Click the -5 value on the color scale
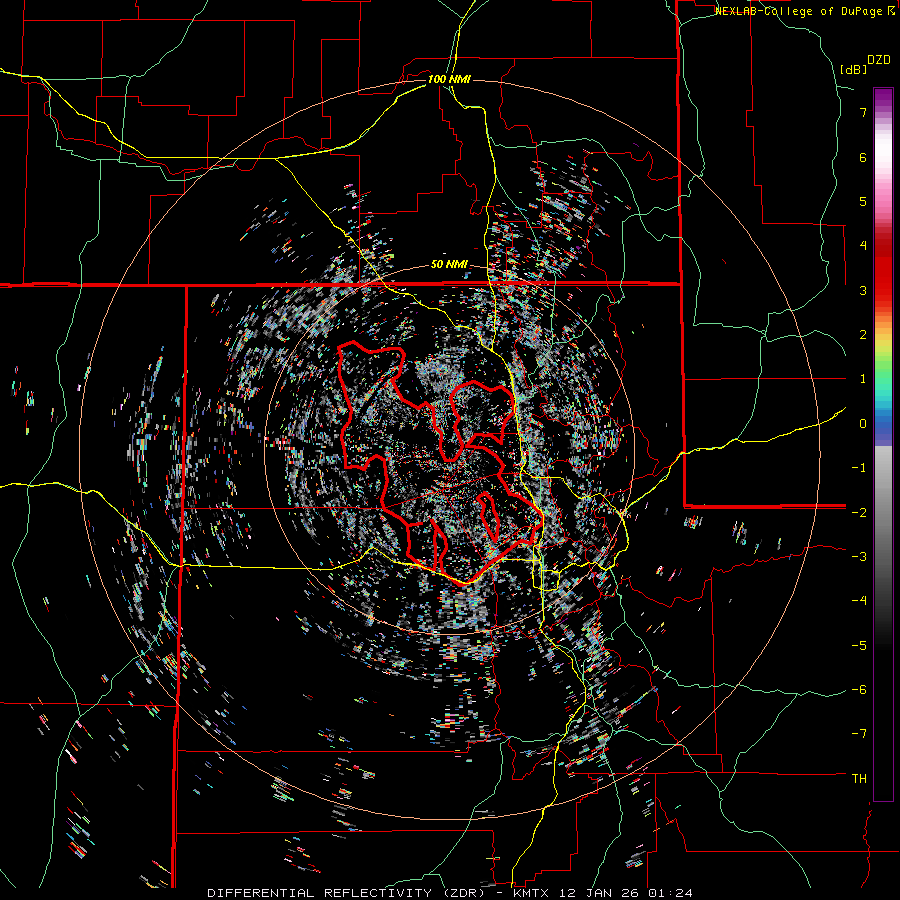The width and height of the screenshot is (900, 900). pos(859,646)
